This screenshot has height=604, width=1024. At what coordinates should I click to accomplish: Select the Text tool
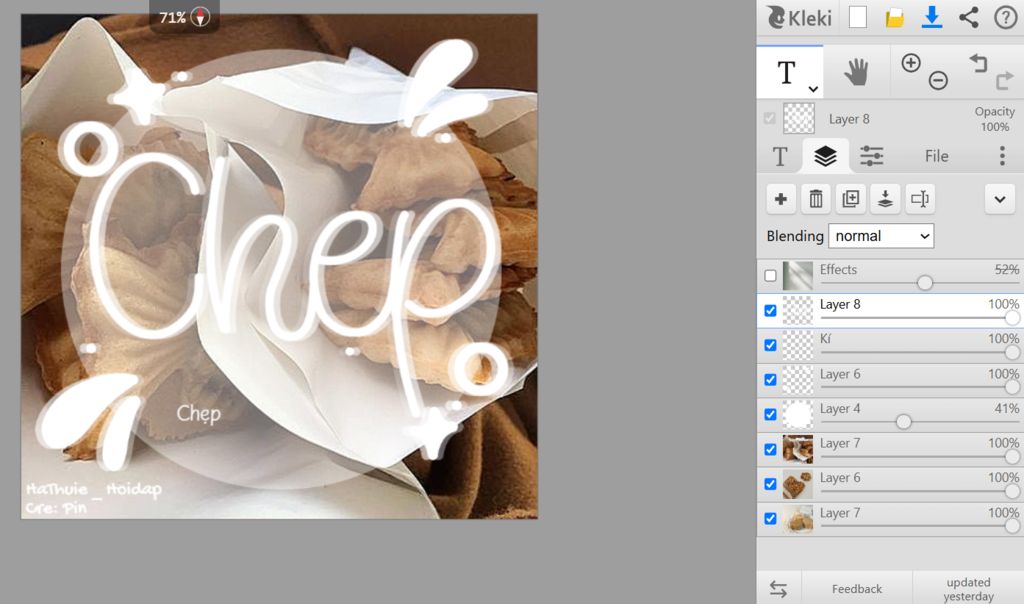[786, 72]
